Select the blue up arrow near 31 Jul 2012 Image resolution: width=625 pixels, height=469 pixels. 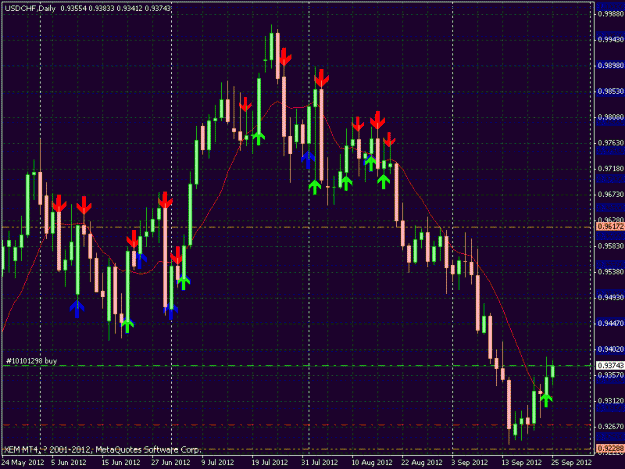pos(308,160)
